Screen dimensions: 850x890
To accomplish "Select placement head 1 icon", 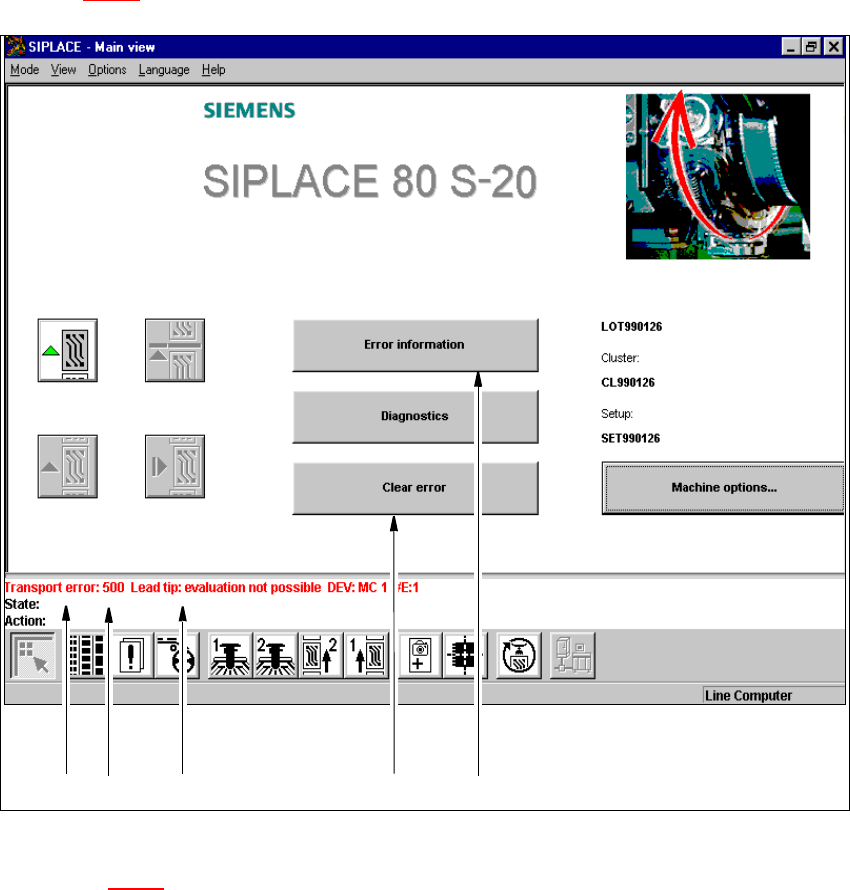I will tap(229, 656).
